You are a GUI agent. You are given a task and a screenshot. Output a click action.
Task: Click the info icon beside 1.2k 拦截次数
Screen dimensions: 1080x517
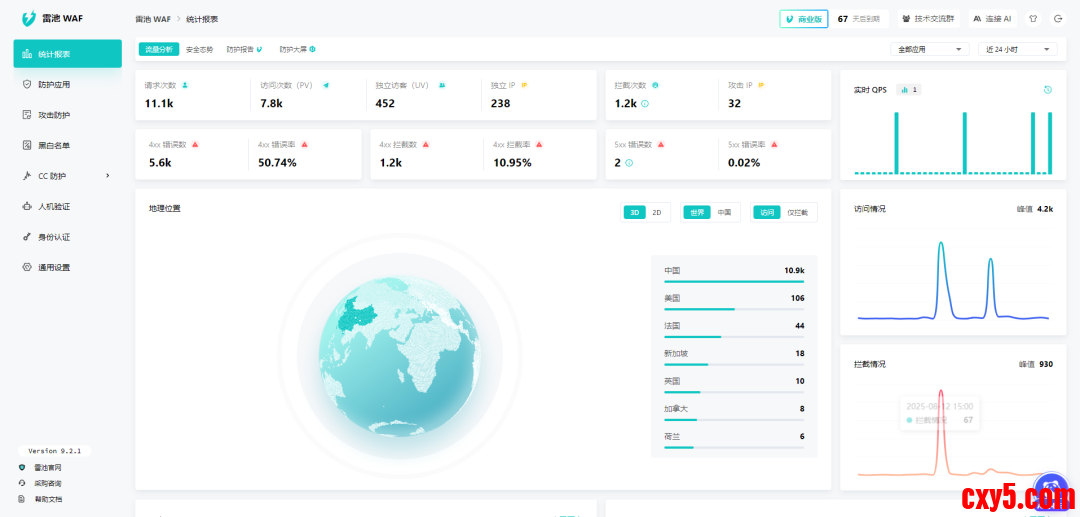645,104
